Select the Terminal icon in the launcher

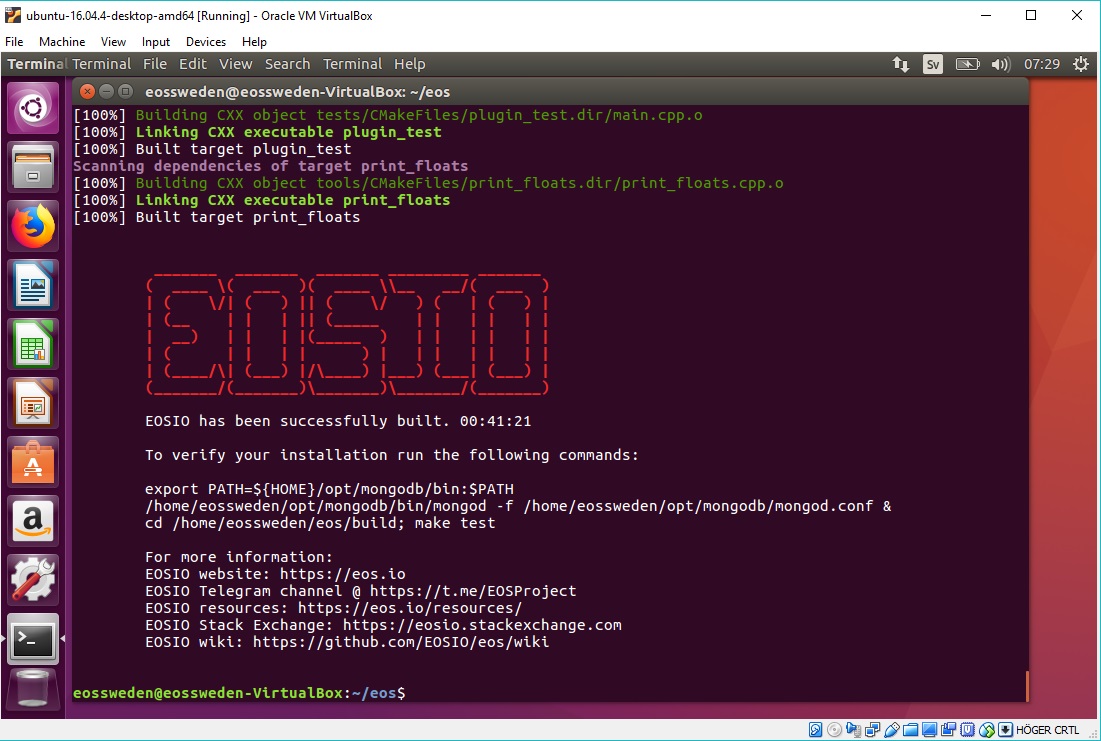[33, 639]
